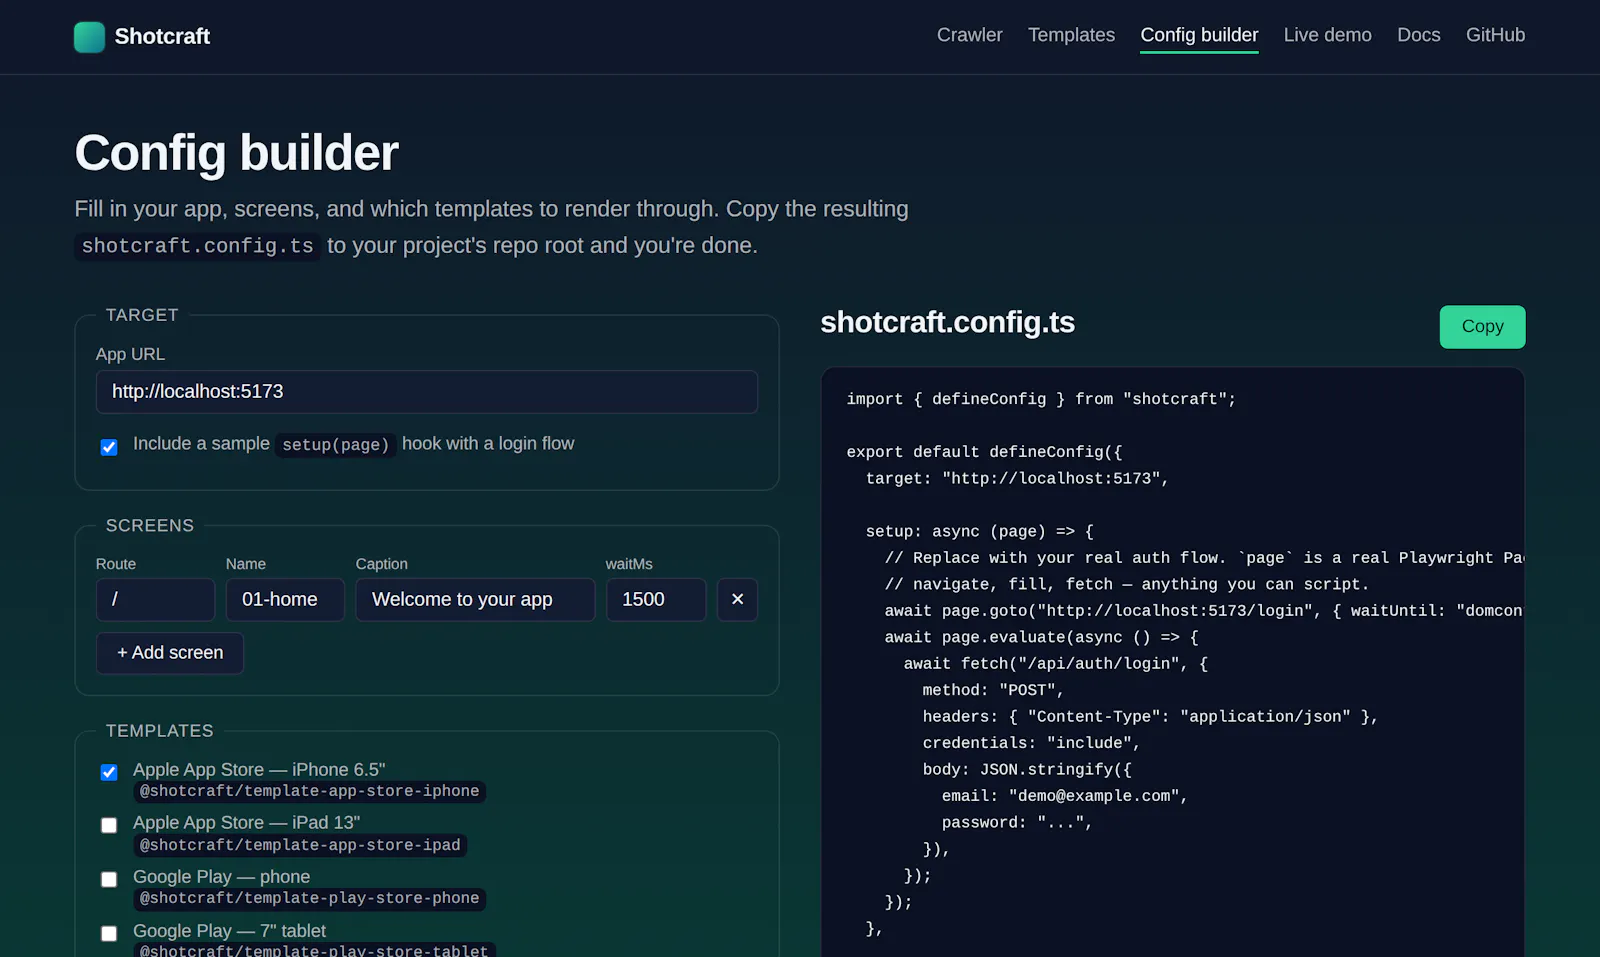The height and width of the screenshot is (957, 1600).
Task: Click the @shotcraft/template-app-store-iphone package name
Action: pos(309,791)
